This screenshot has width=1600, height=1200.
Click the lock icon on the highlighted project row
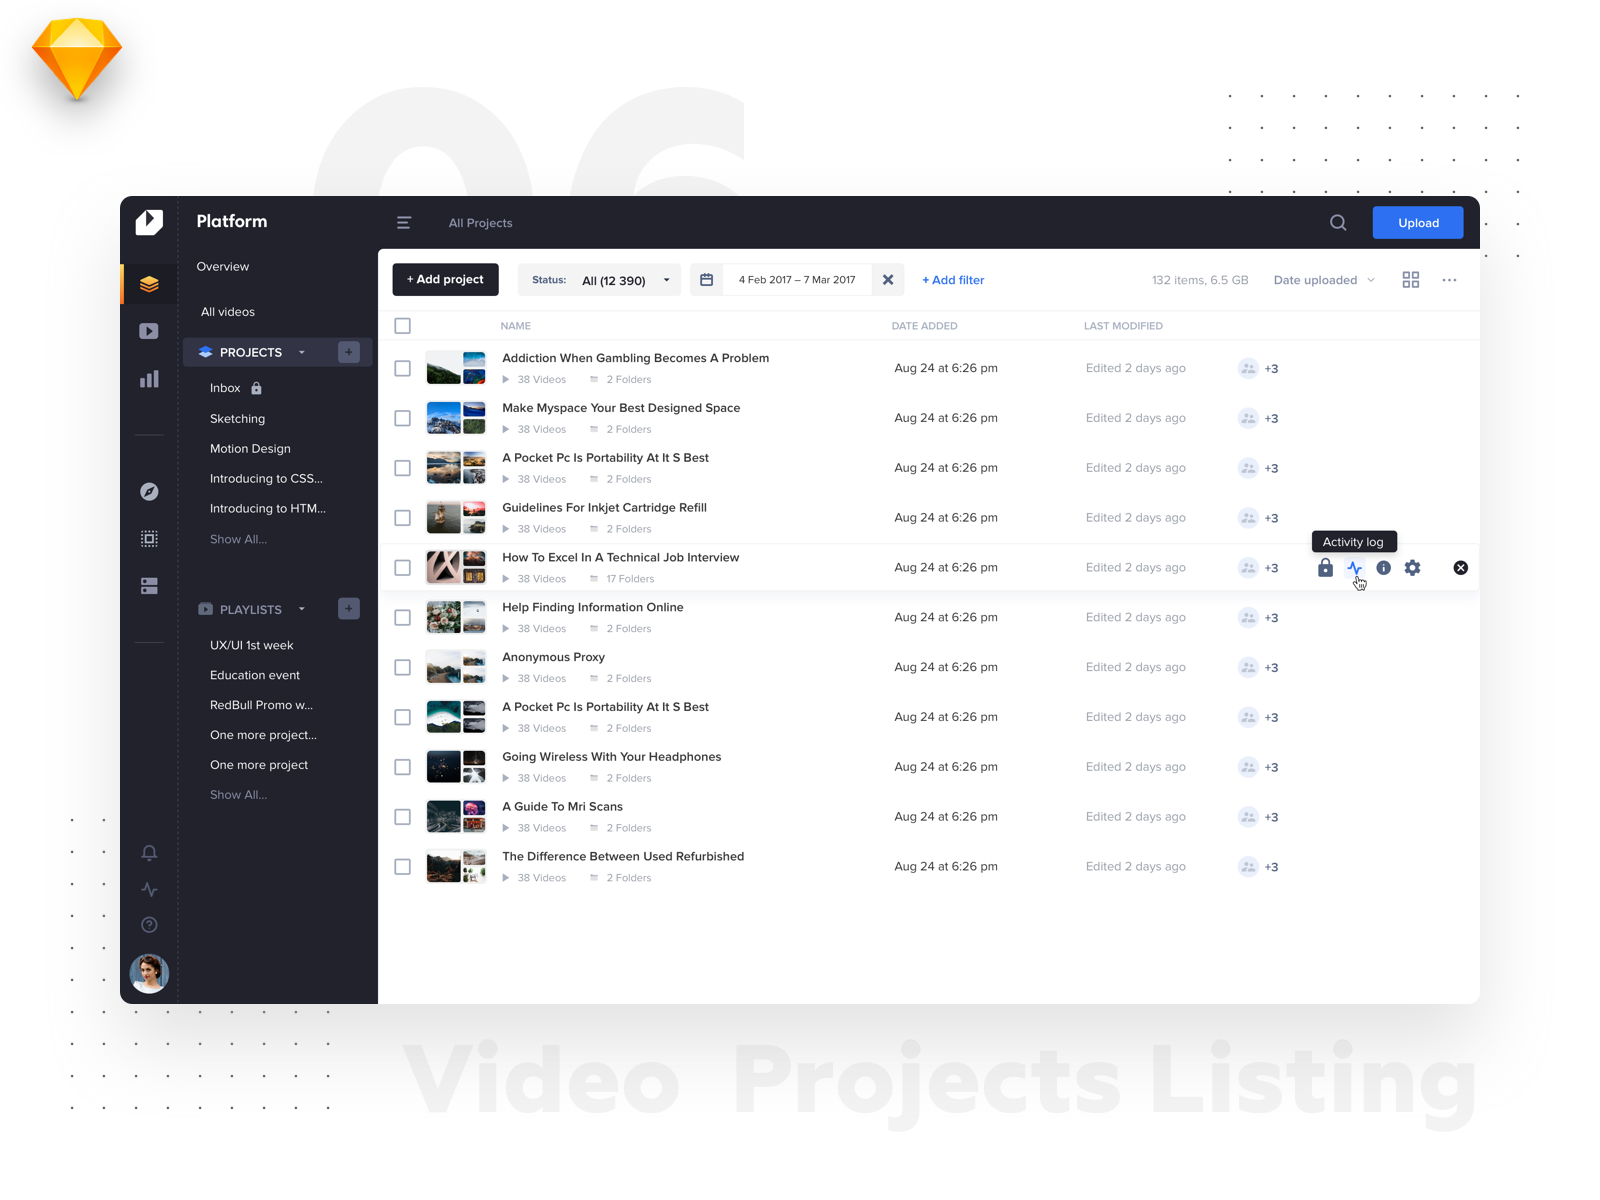1324,567
